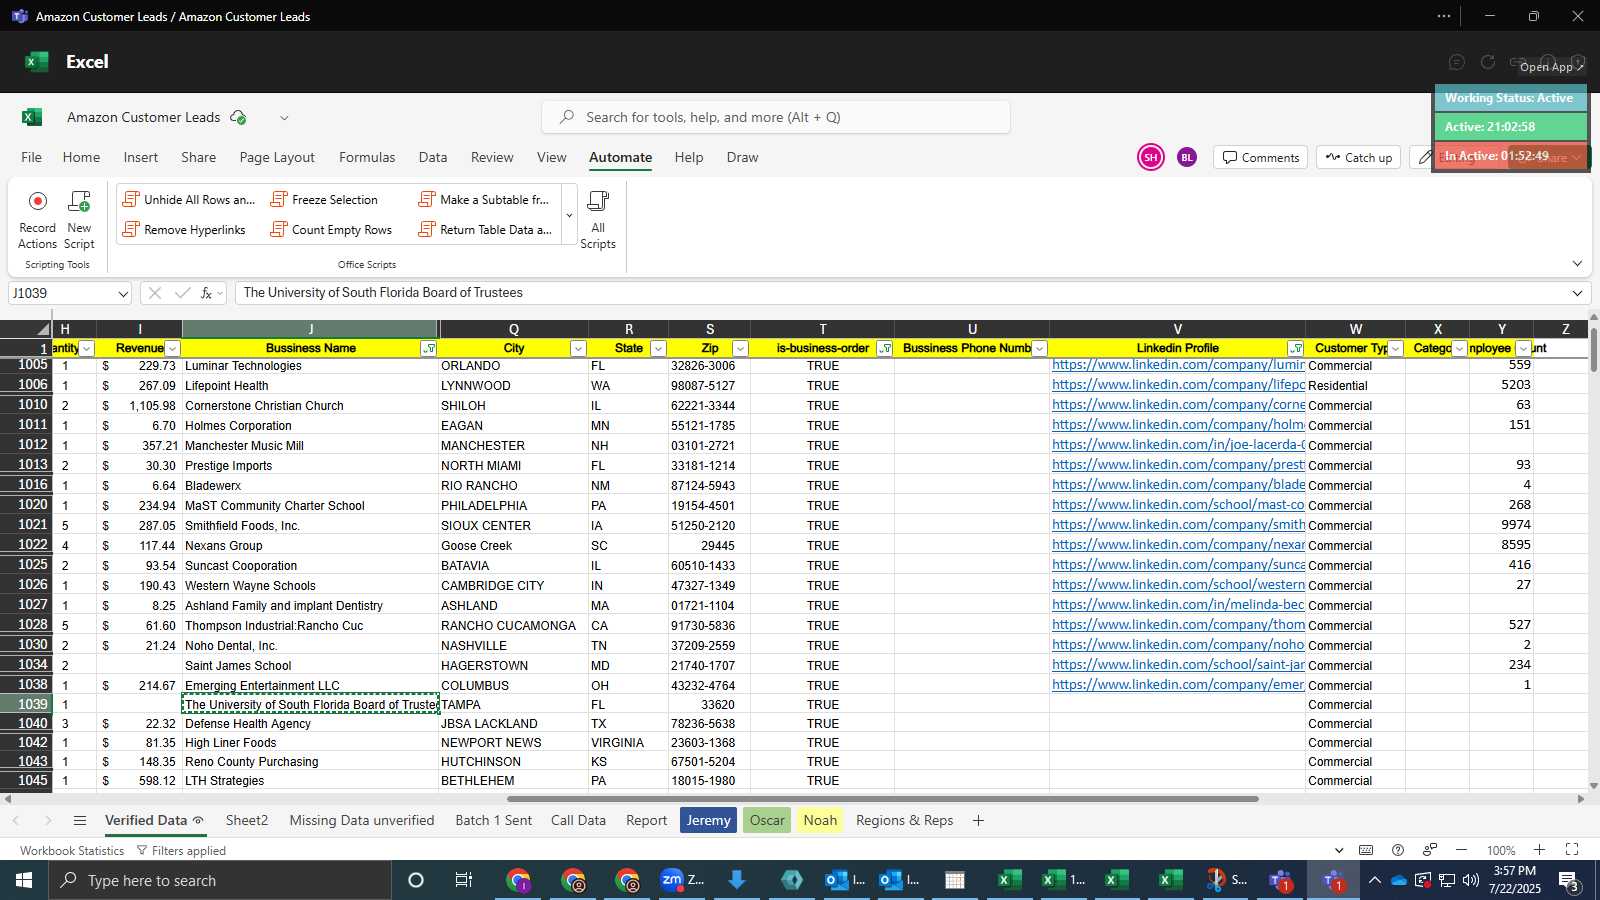This screenshot has width=1600, height=900.
Task: Open Customer Type filter dropdown
Action: (1395, 349)
